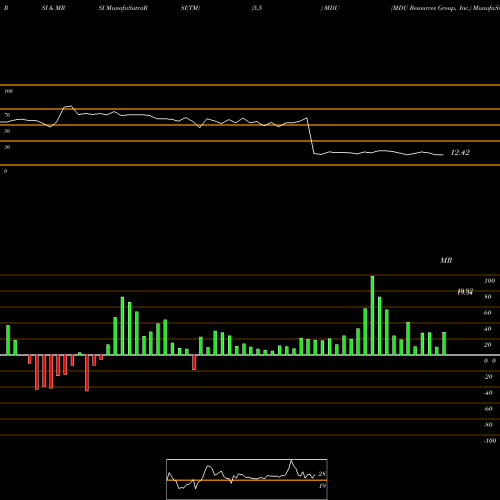500x500 pixels.
Task: Click the value 19 in the mini chart
Action: 322,486
